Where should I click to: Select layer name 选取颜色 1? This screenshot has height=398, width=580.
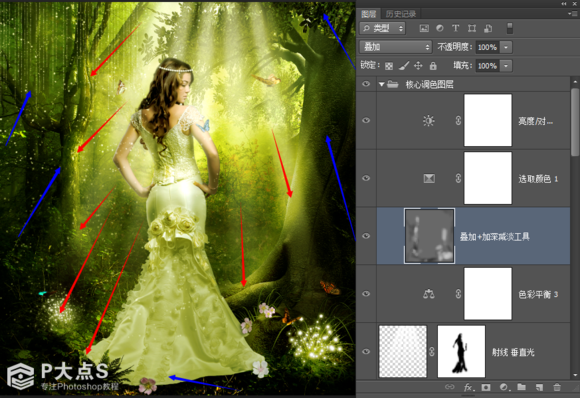538,179
